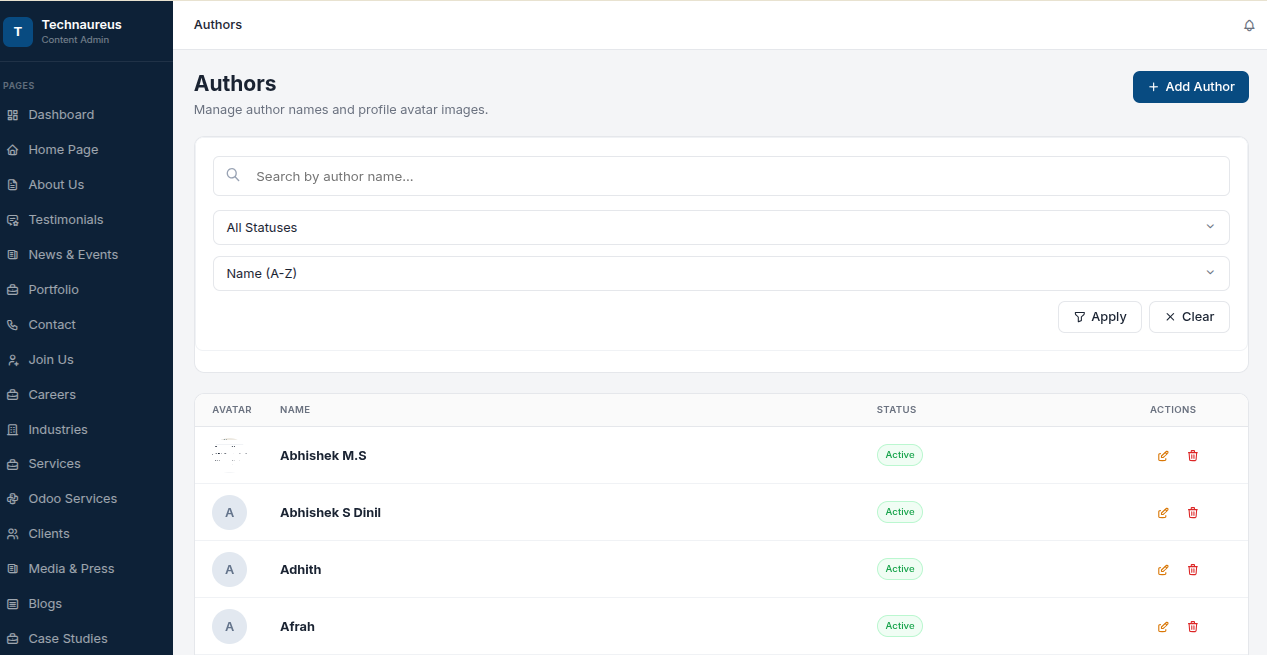The image size is (1267, 655).
Task: Edit author Abhishek M.S
Action: coord(1163,456)
